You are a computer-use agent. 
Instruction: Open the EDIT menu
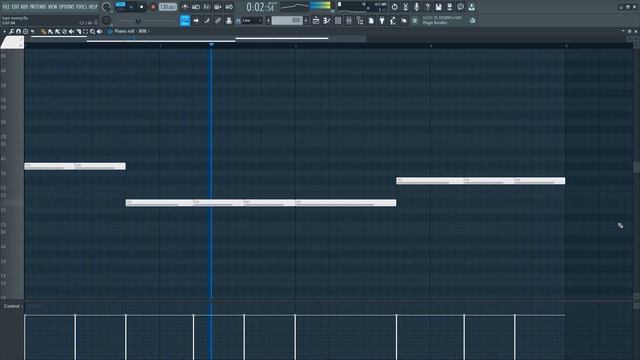tap(15, 7)
